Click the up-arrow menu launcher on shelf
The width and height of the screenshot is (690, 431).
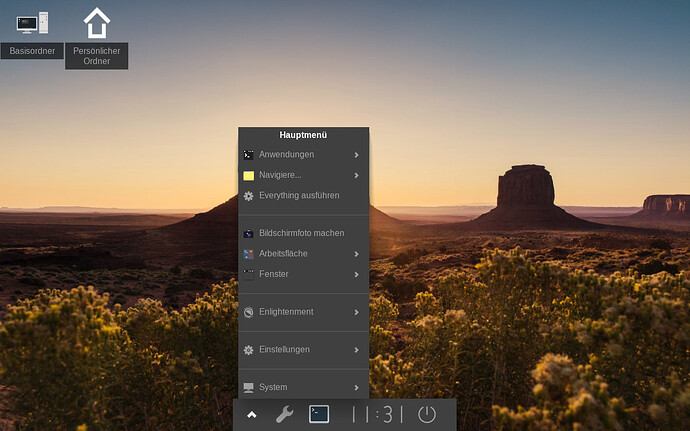251,414
